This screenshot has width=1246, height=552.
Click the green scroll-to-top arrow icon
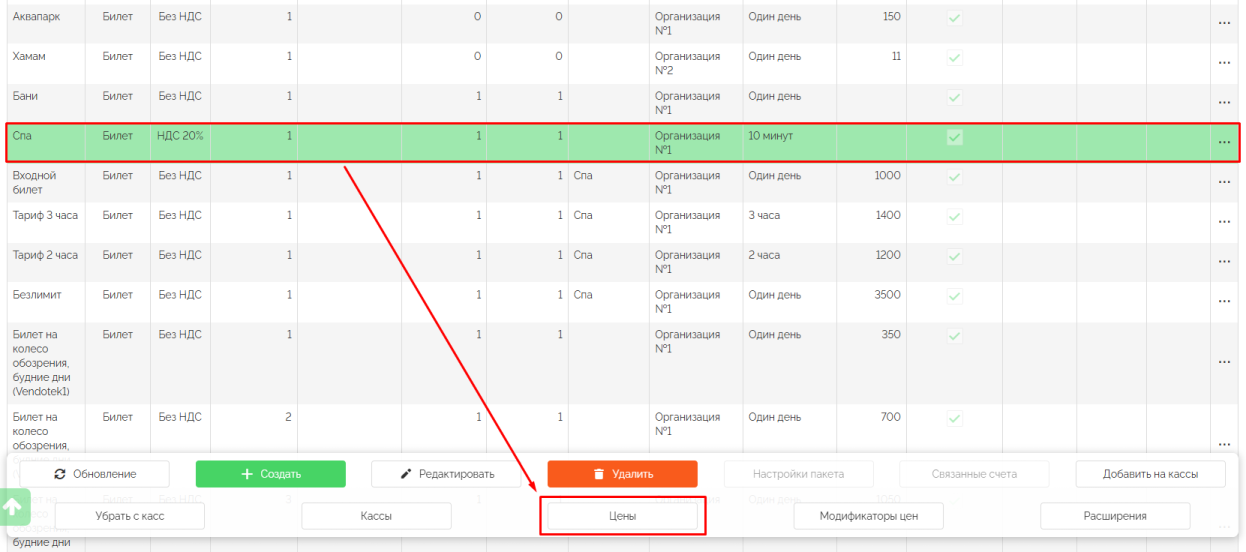coord(13,507)
